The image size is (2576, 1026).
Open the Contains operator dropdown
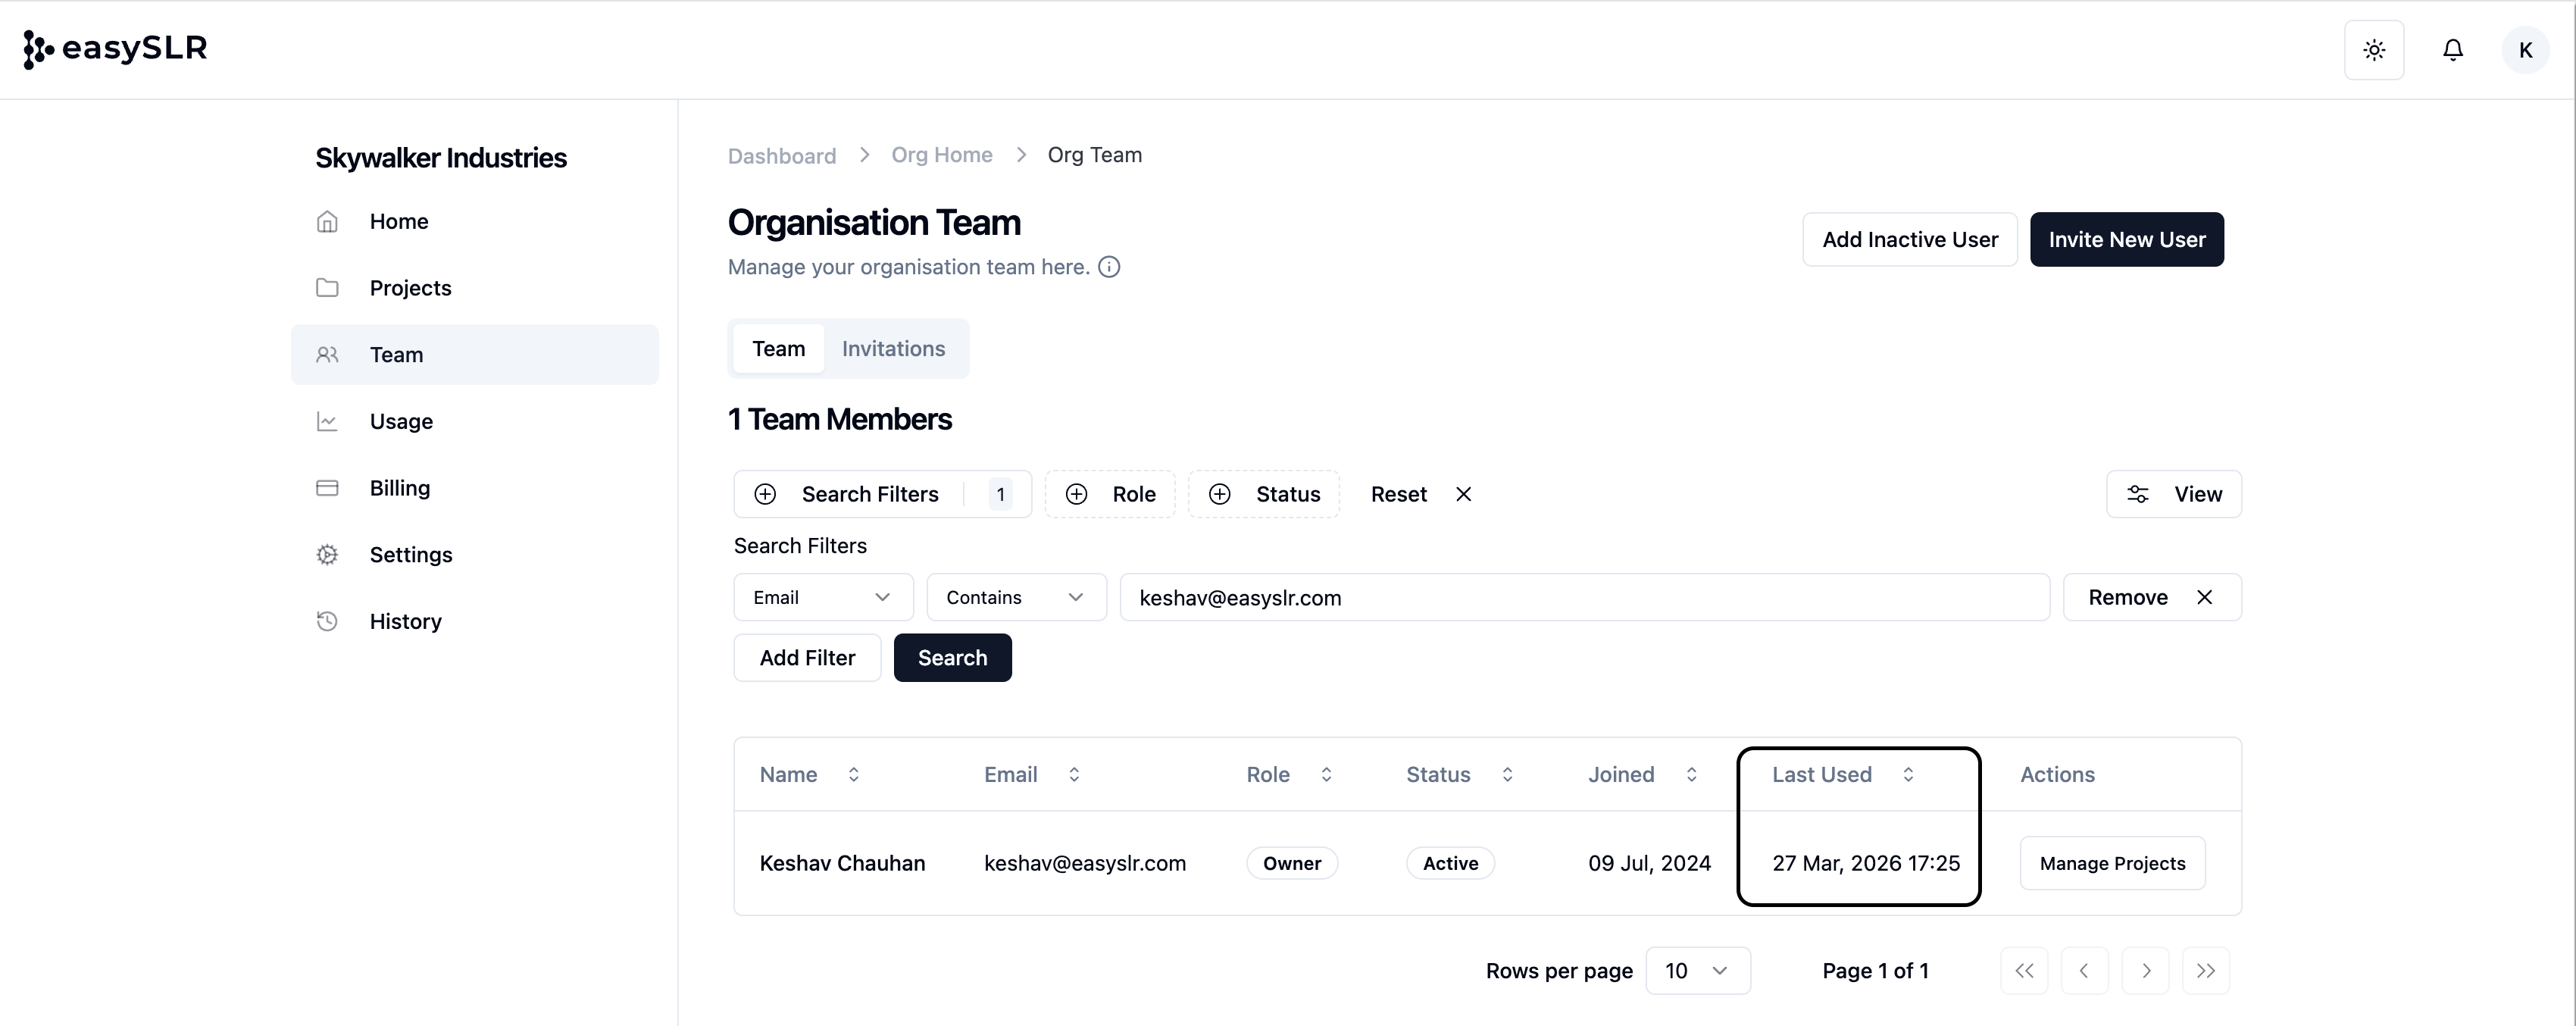1015,597
